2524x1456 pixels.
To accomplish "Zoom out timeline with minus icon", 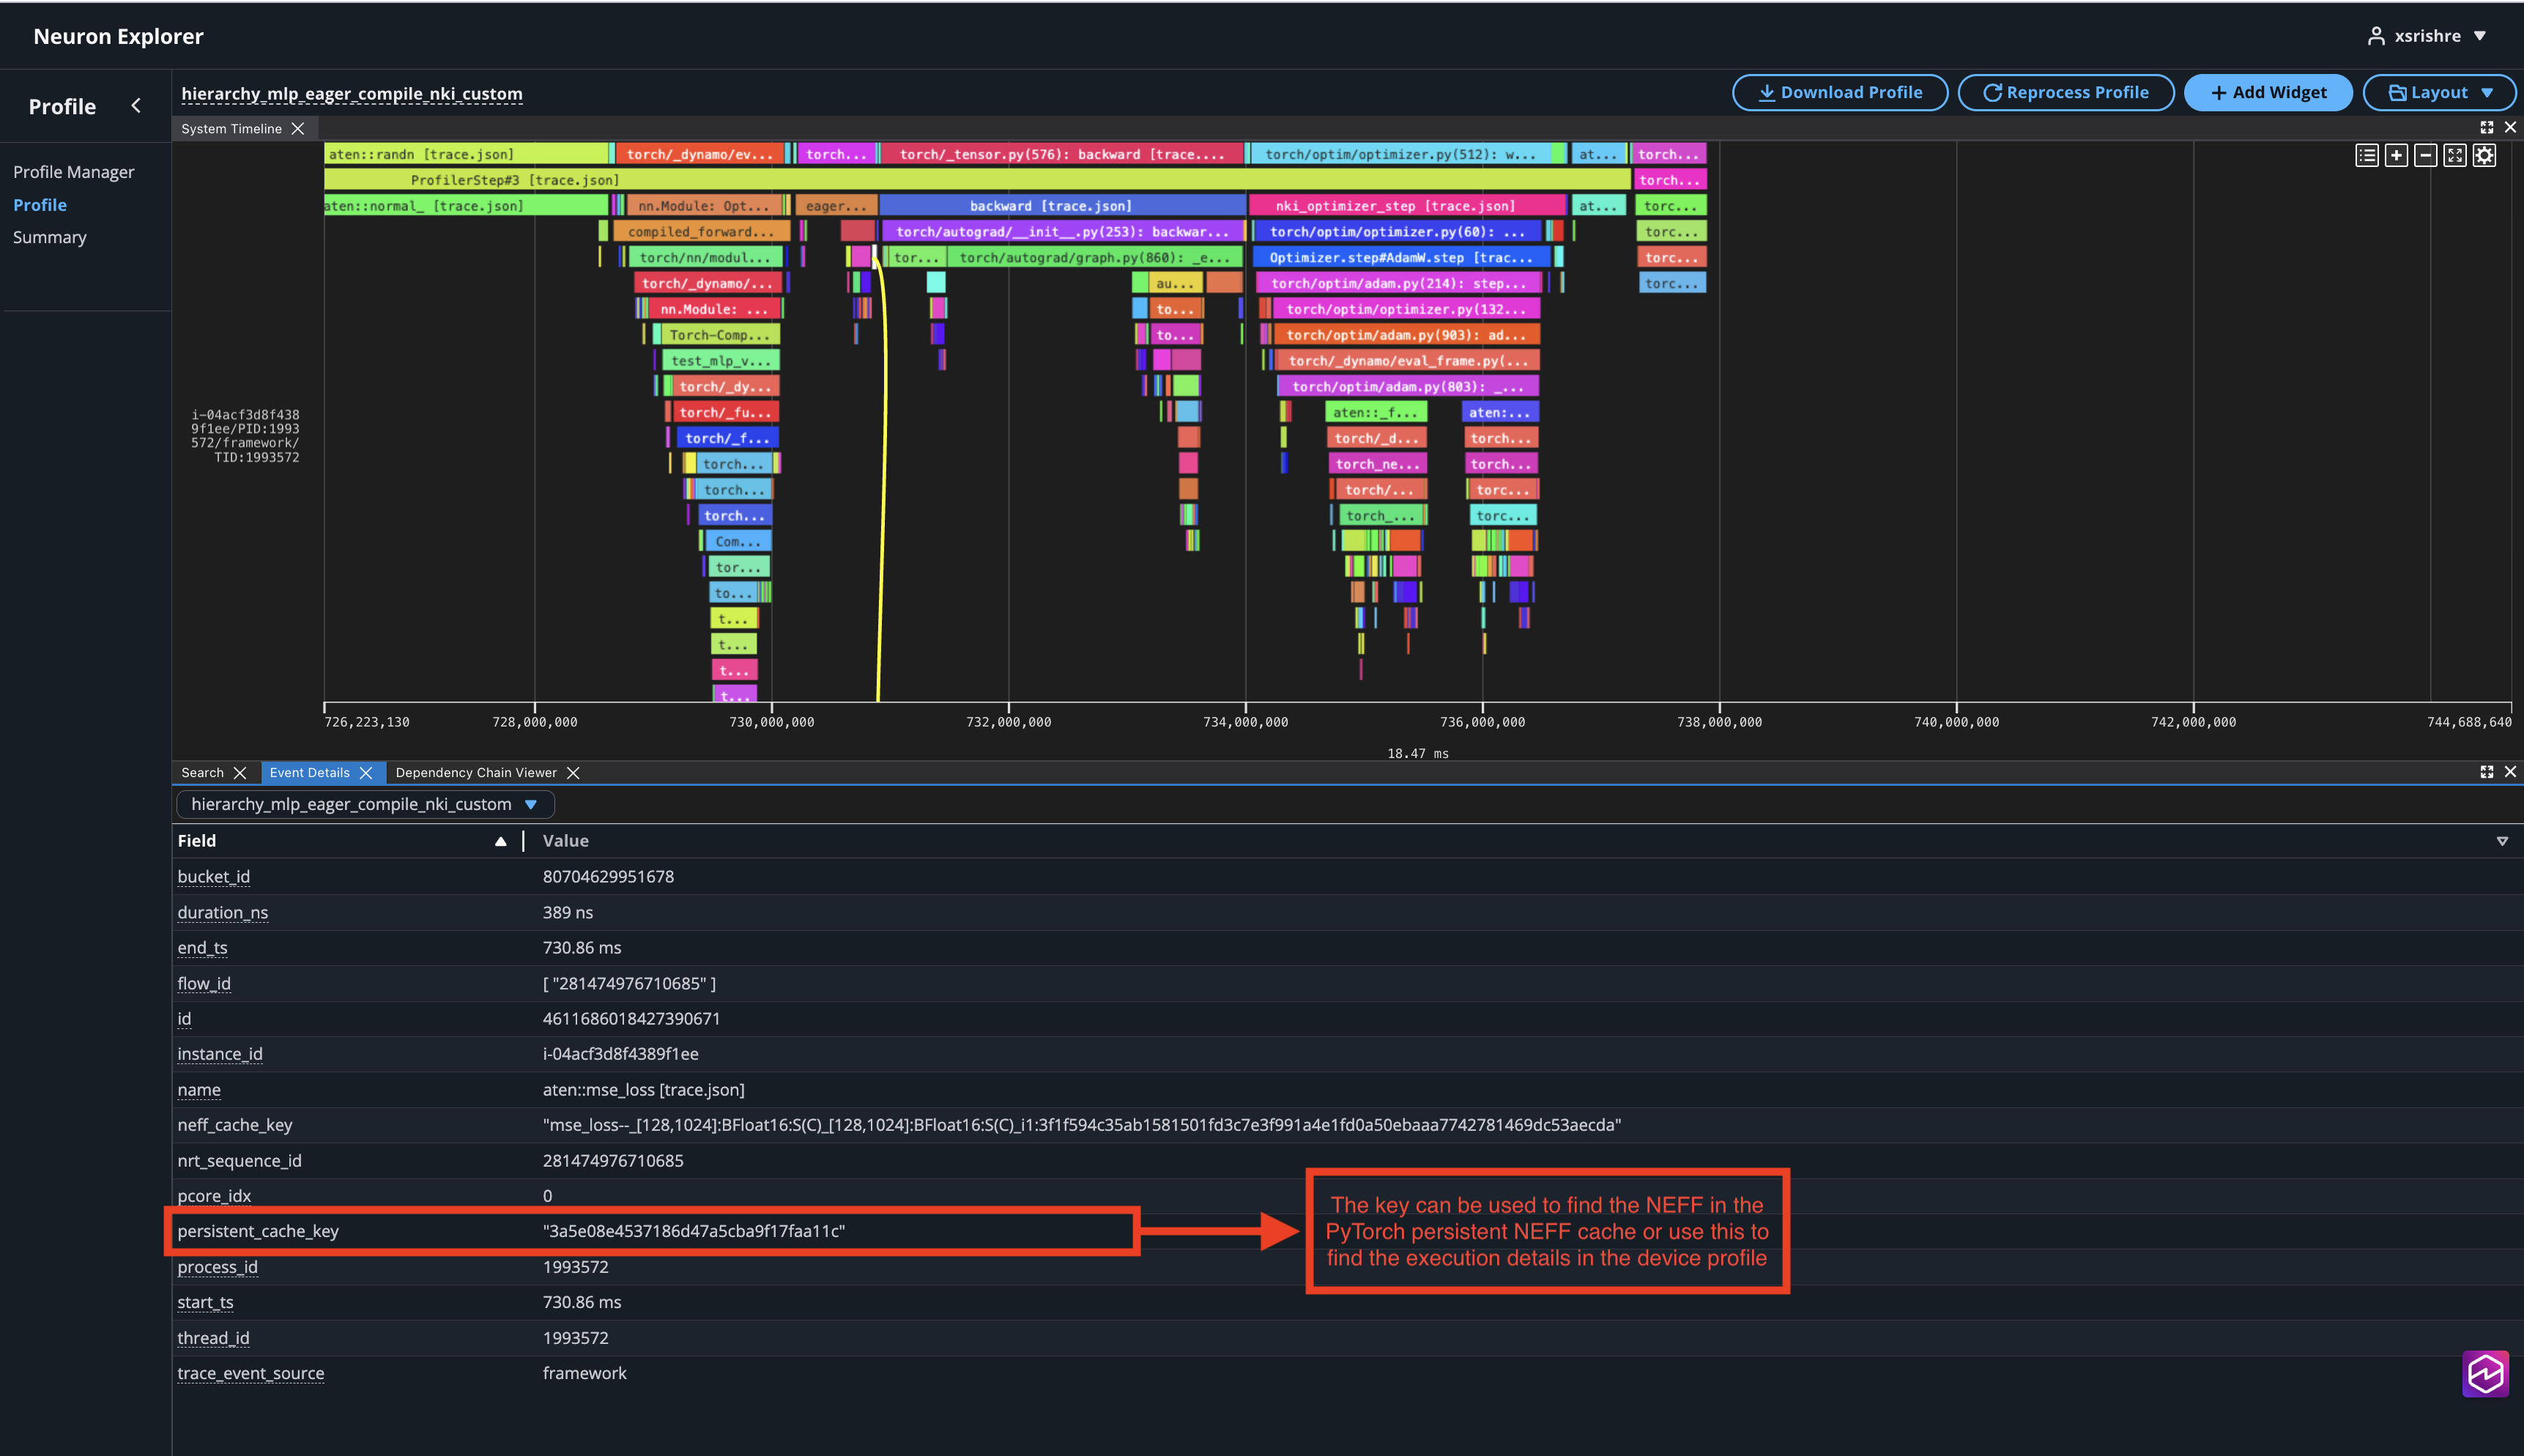I will [2425, 155].
